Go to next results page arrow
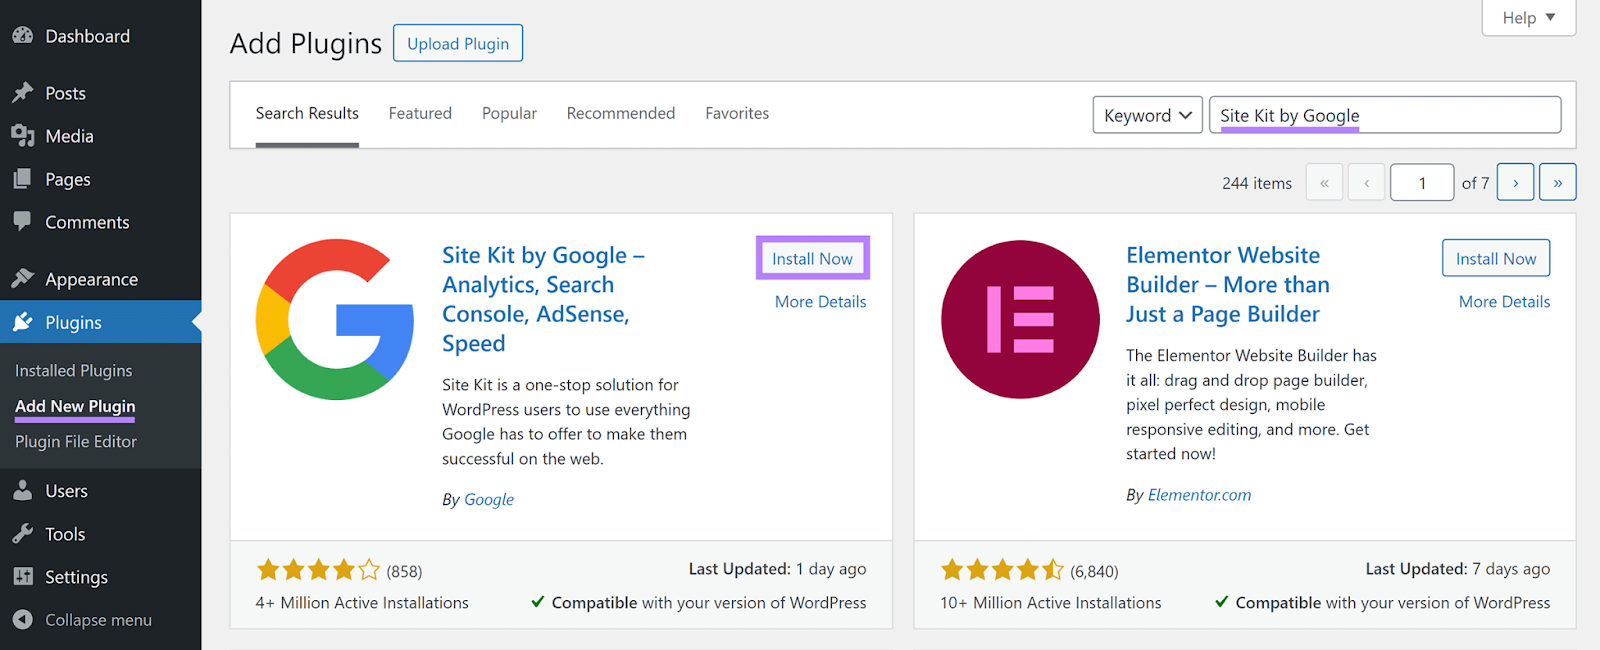1600x650 pixels. [1515, 182]
